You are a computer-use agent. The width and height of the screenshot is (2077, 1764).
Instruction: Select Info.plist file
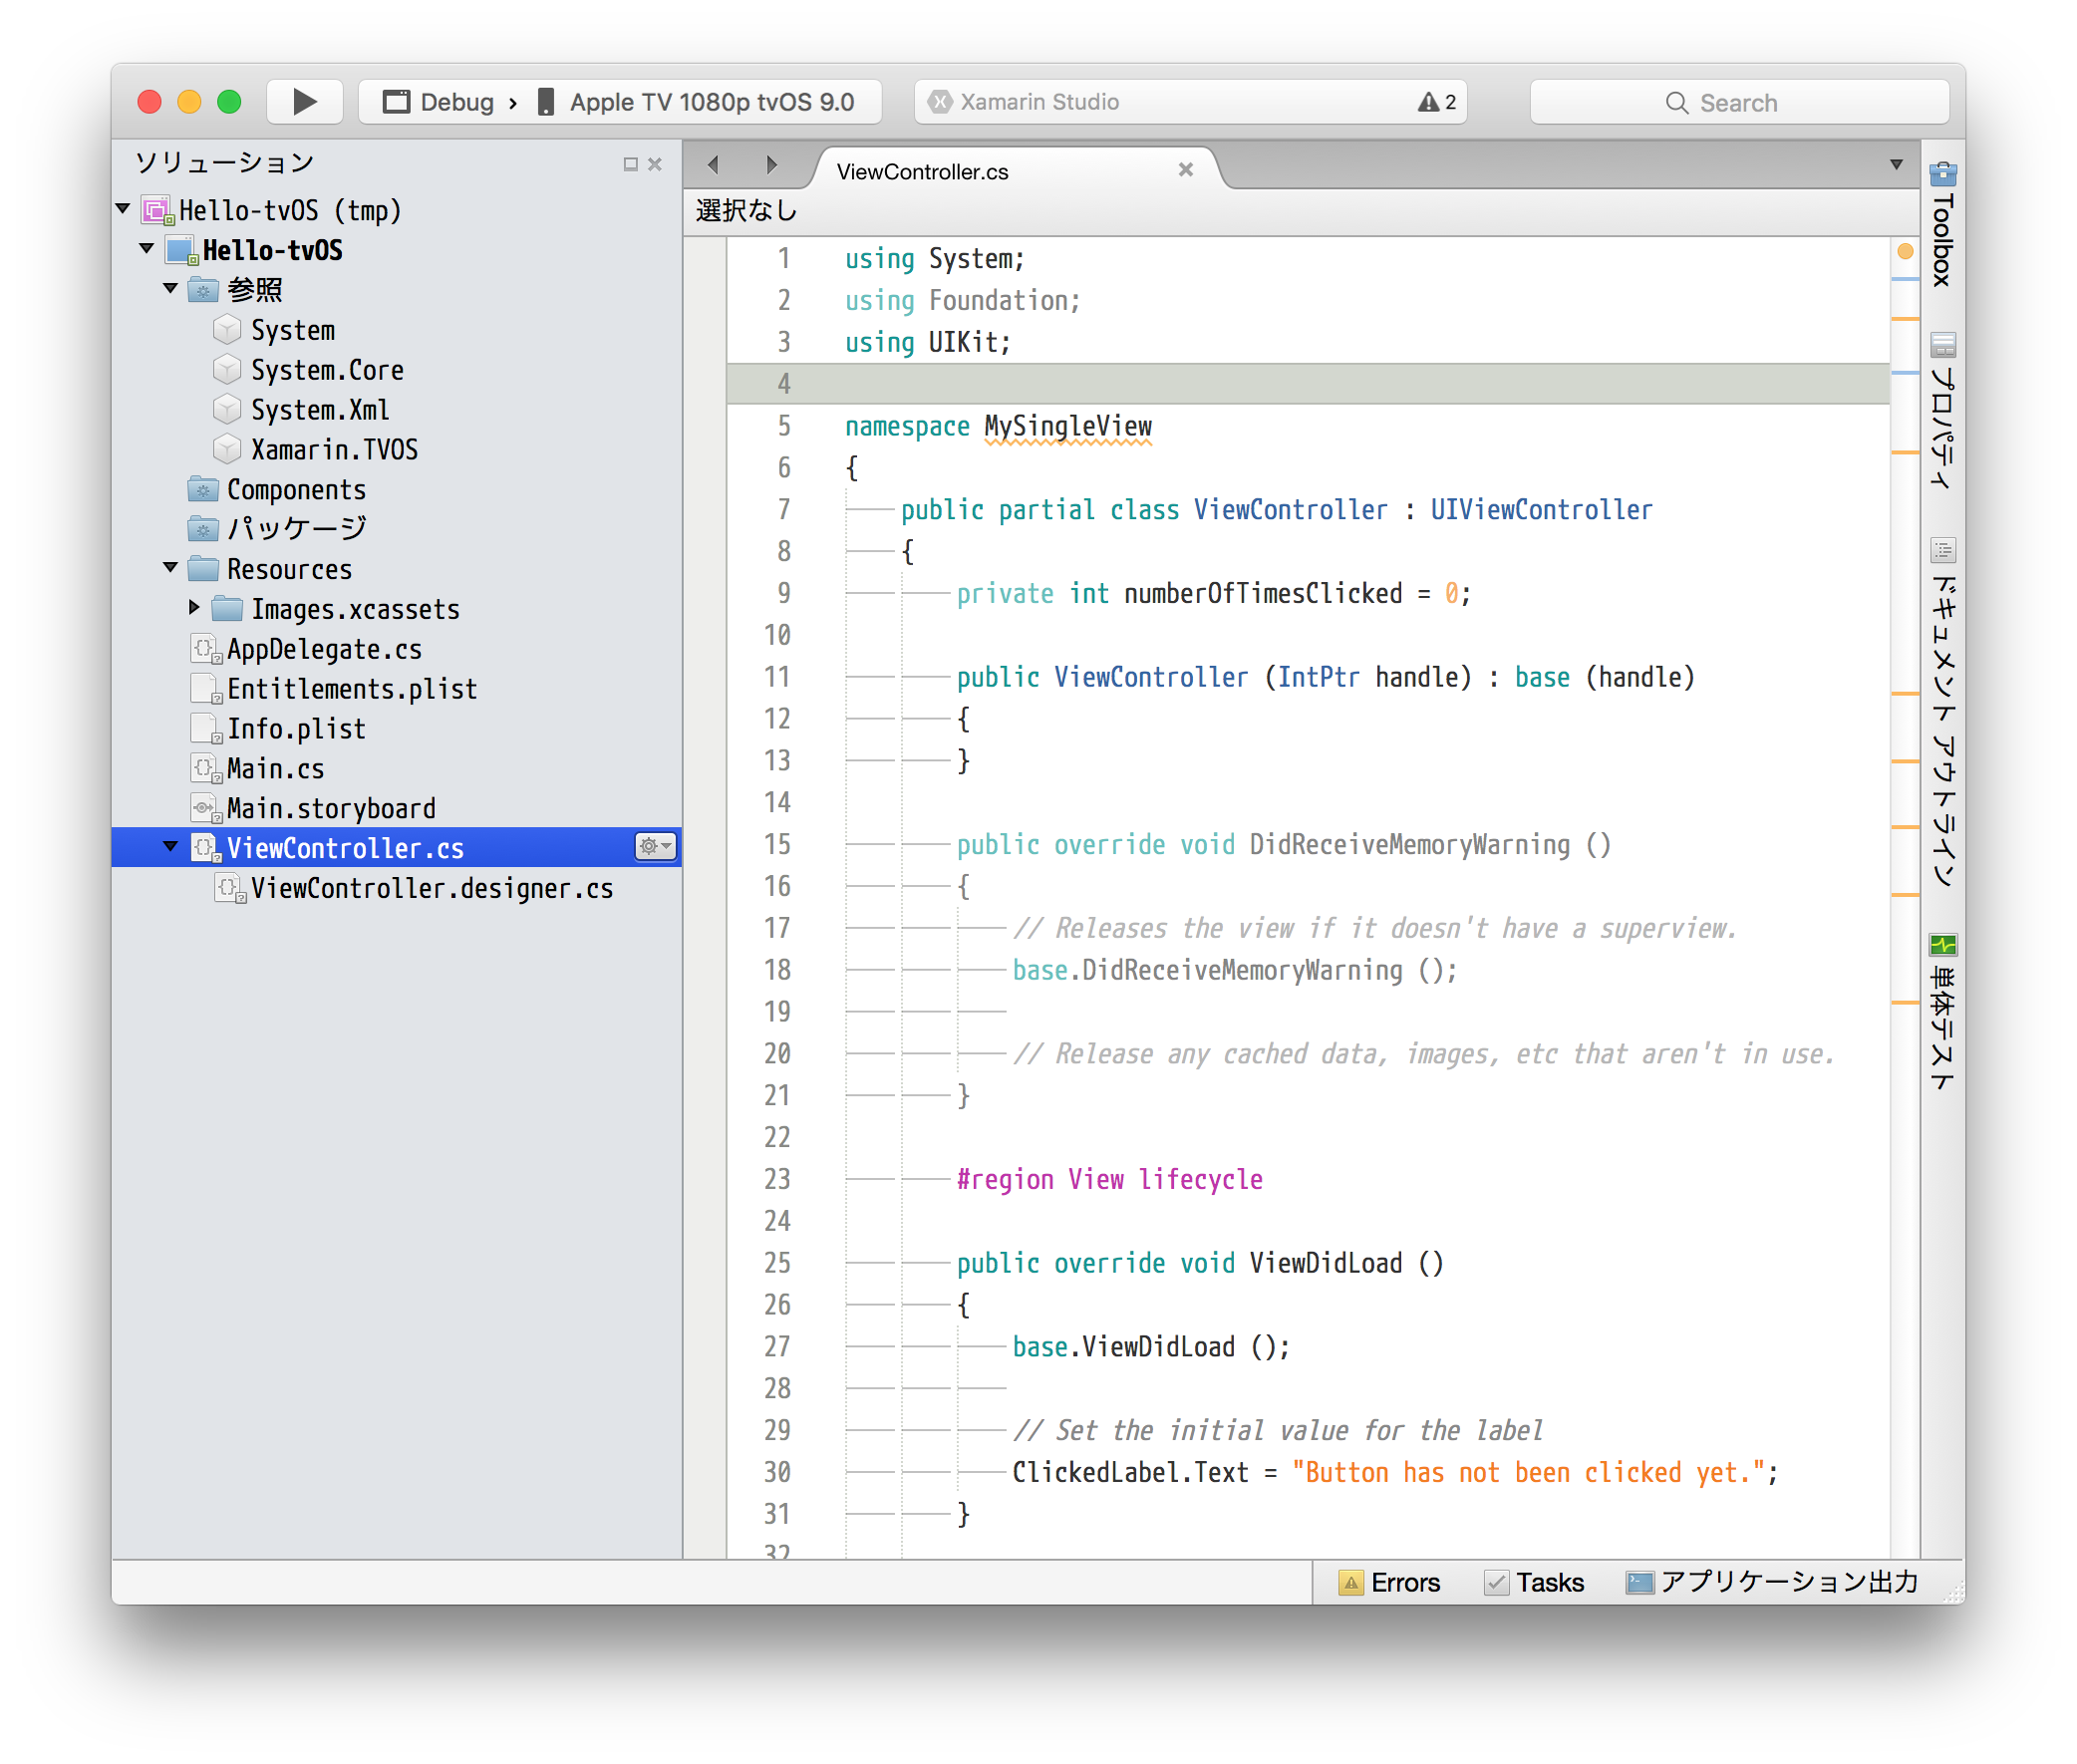pos(296,729)
